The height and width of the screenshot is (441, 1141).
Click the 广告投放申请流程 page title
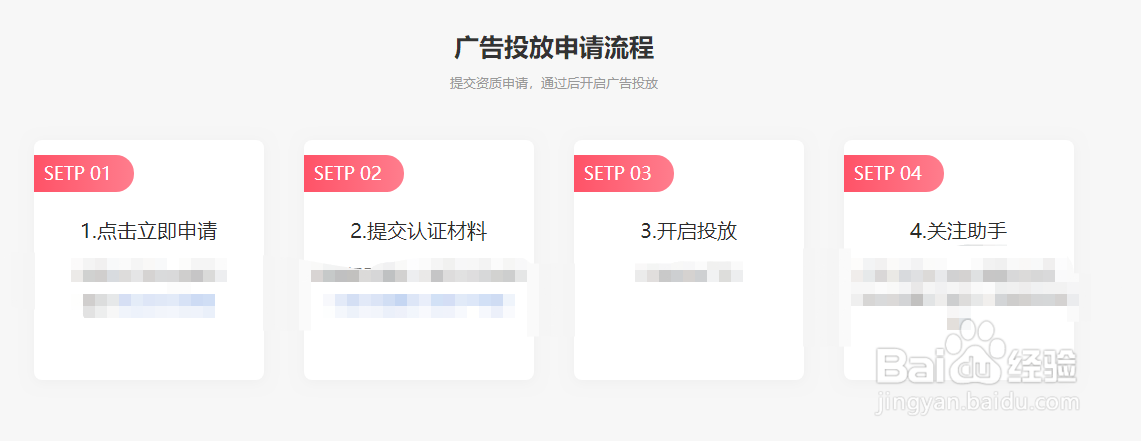554,48
